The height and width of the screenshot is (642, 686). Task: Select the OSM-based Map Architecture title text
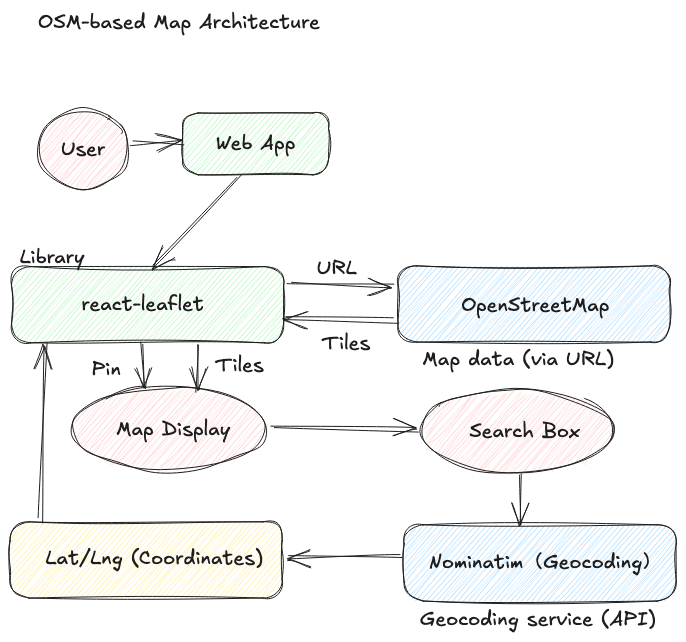tap(179, 23)
